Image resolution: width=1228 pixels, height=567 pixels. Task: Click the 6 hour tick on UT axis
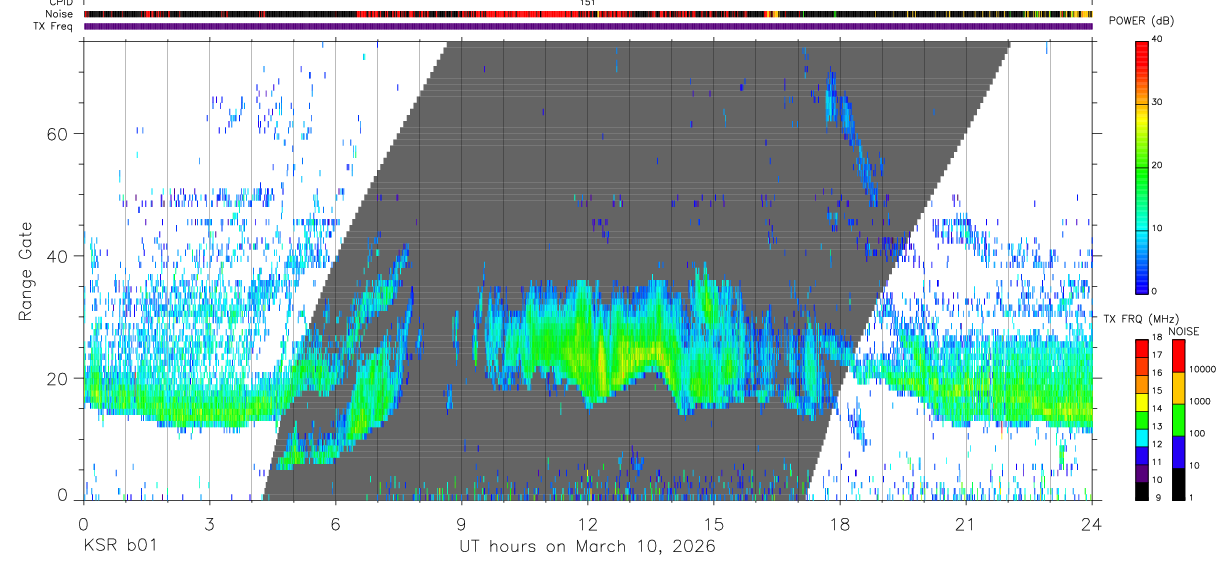pyautogui.click(x=335, y=524)
